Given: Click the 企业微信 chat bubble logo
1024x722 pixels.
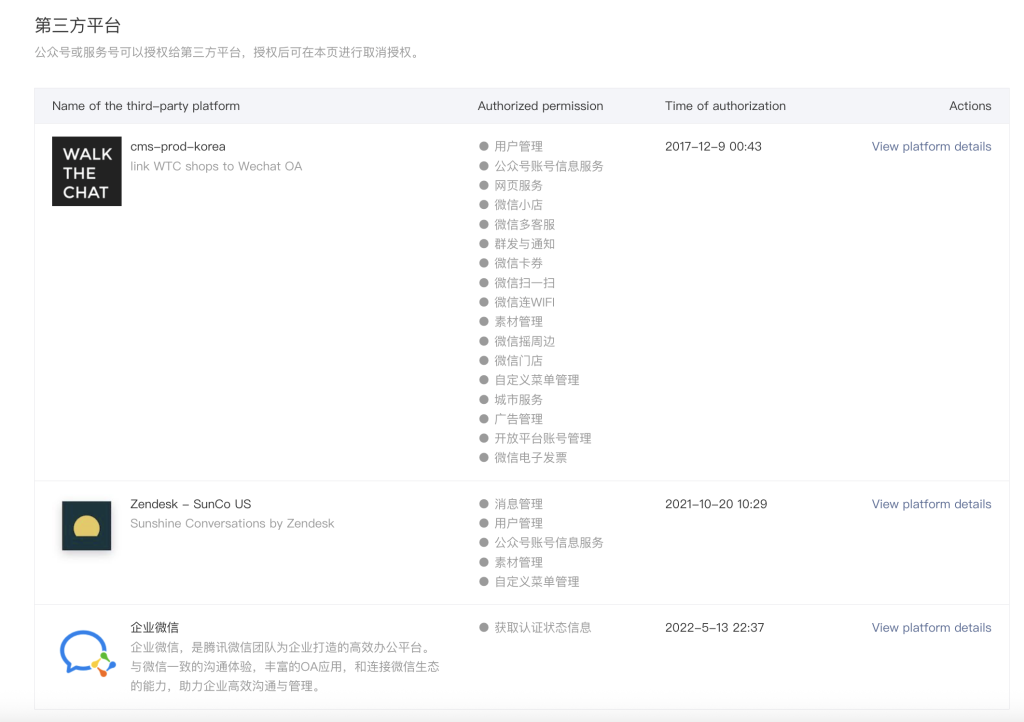Looking at the screenshot, I should (87, 653).
